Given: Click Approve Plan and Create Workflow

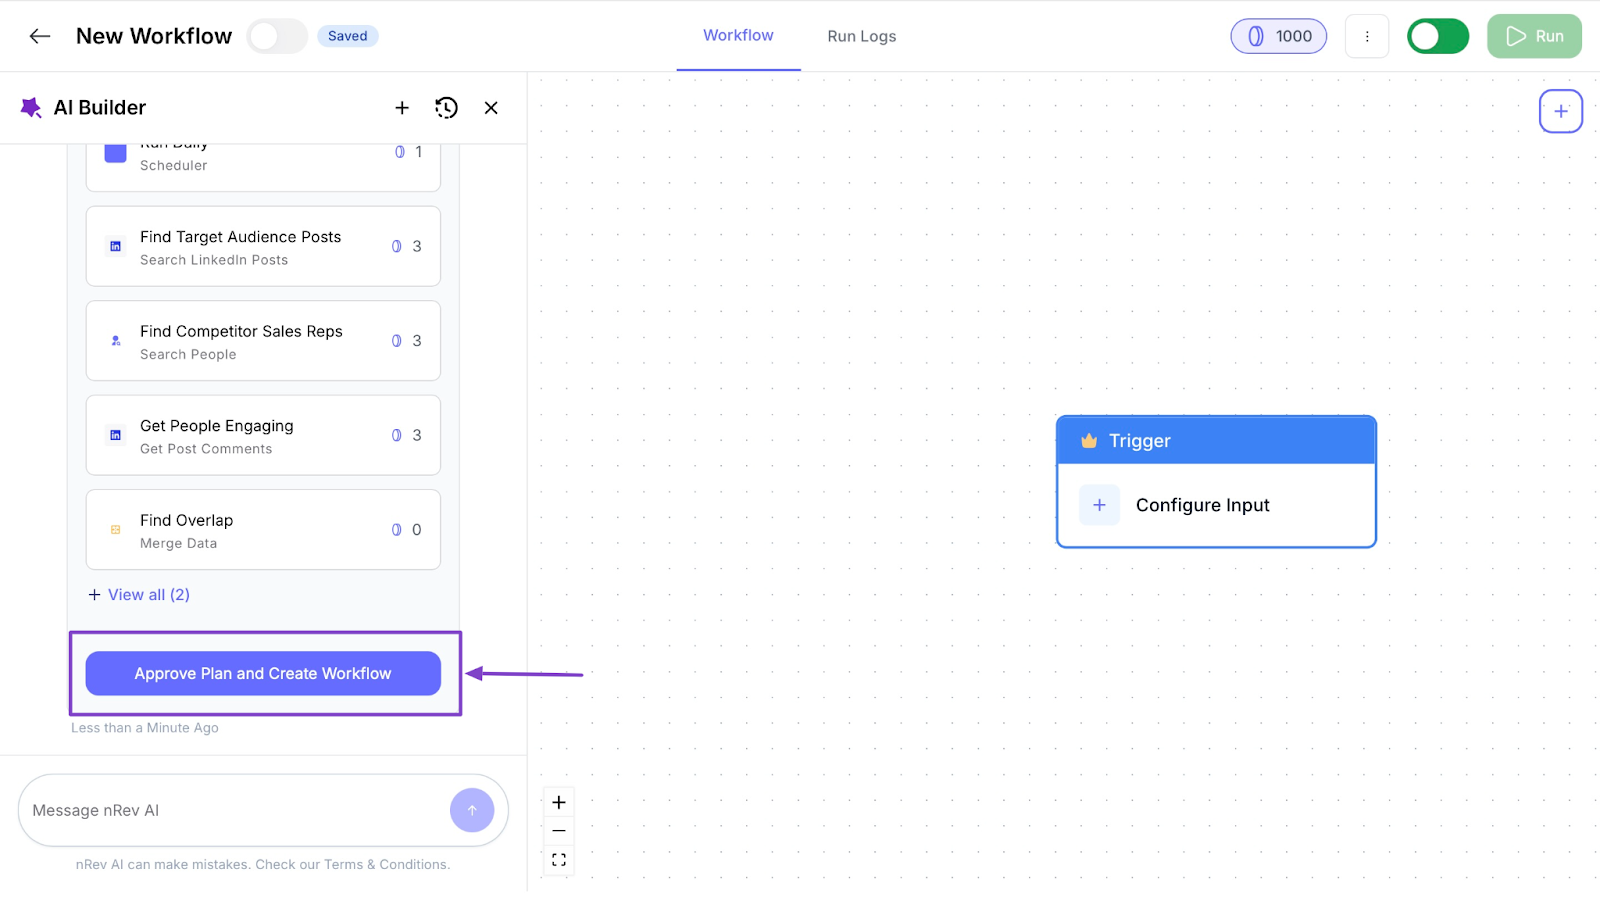Looking at the screenshot, I should (x=263, y=673).
